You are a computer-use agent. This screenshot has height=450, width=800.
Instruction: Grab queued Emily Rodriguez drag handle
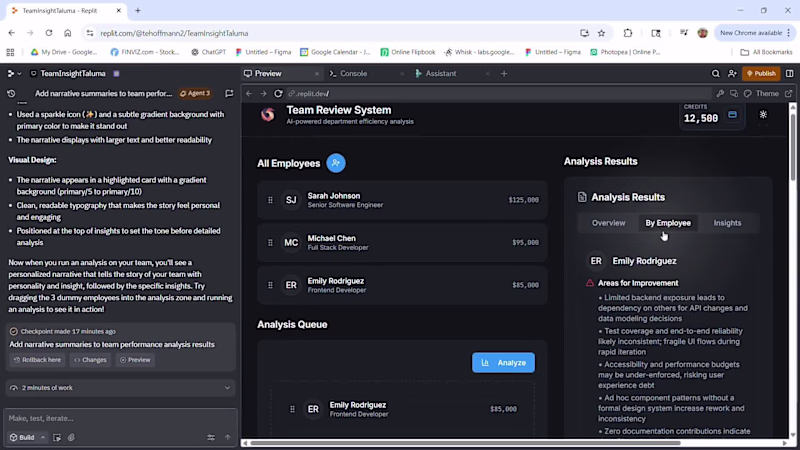[292, 409]
